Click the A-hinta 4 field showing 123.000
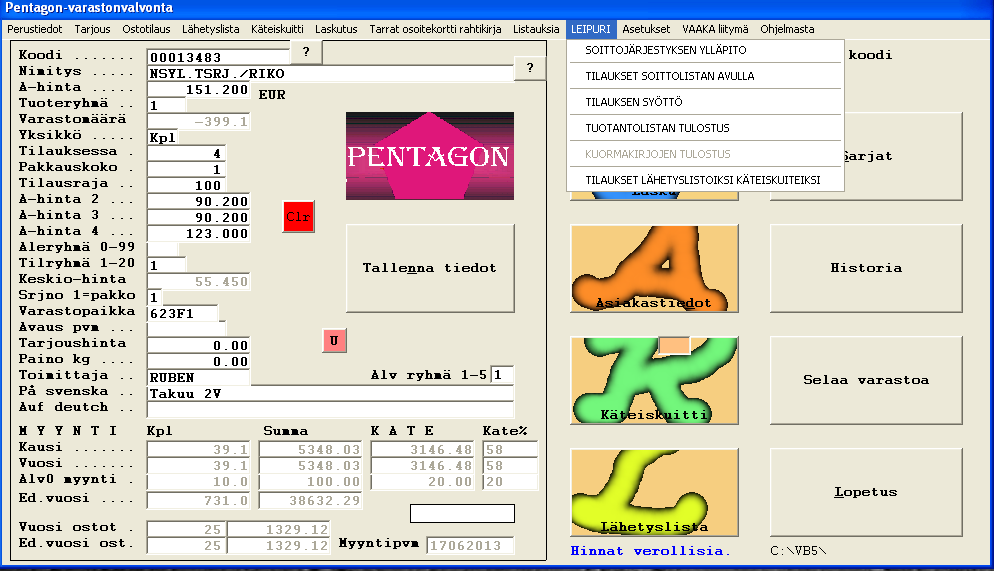Image resolution: width=994 pixels, height=571 pixels. (x=198, y=233)
